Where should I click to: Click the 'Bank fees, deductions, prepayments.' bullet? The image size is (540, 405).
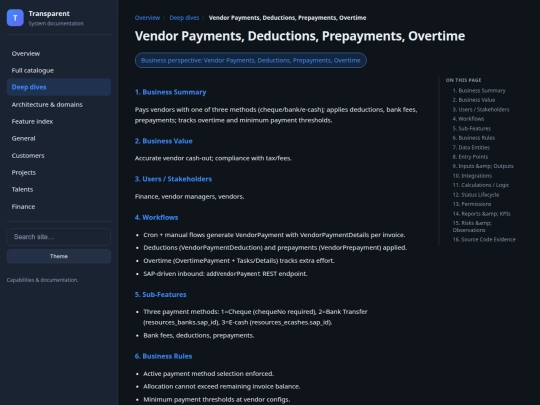199,335
